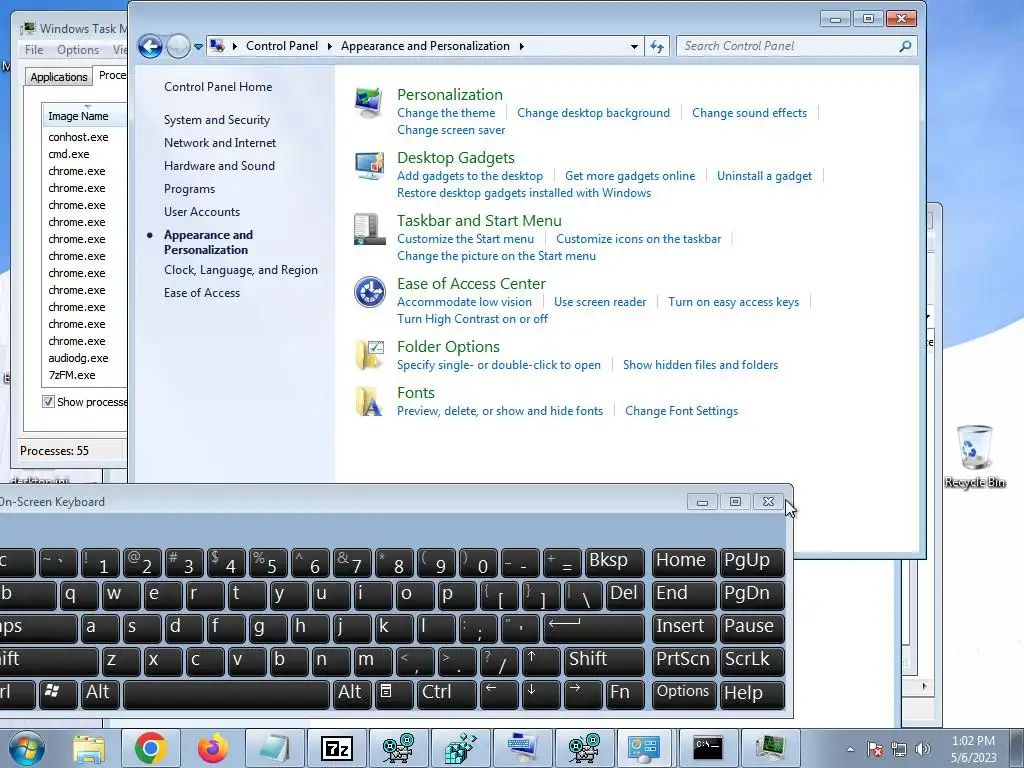This screenshot has height=768, width=1024.
Task: Click the Fonts folder icon
Action: coord(370,401)
